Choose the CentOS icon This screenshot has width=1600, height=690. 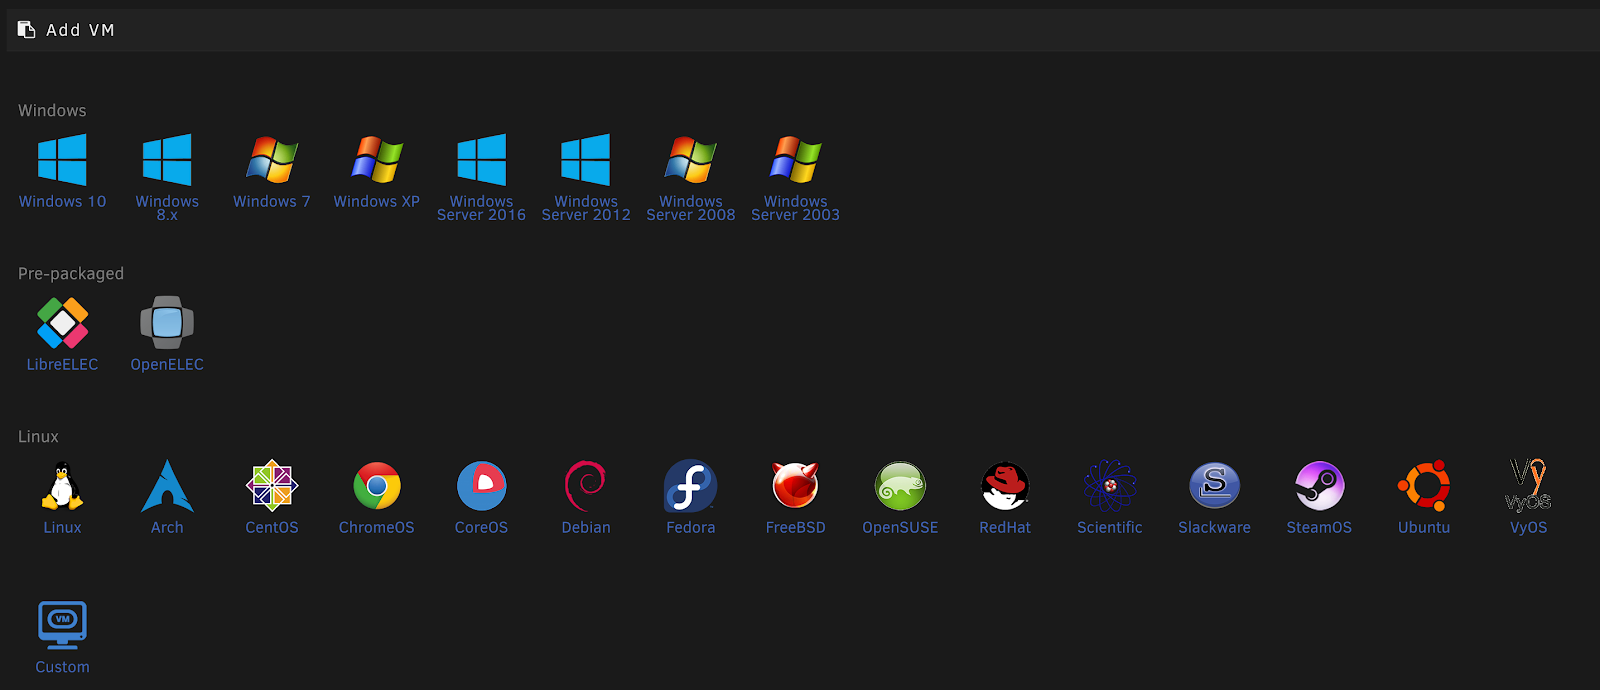click(272, 486)
